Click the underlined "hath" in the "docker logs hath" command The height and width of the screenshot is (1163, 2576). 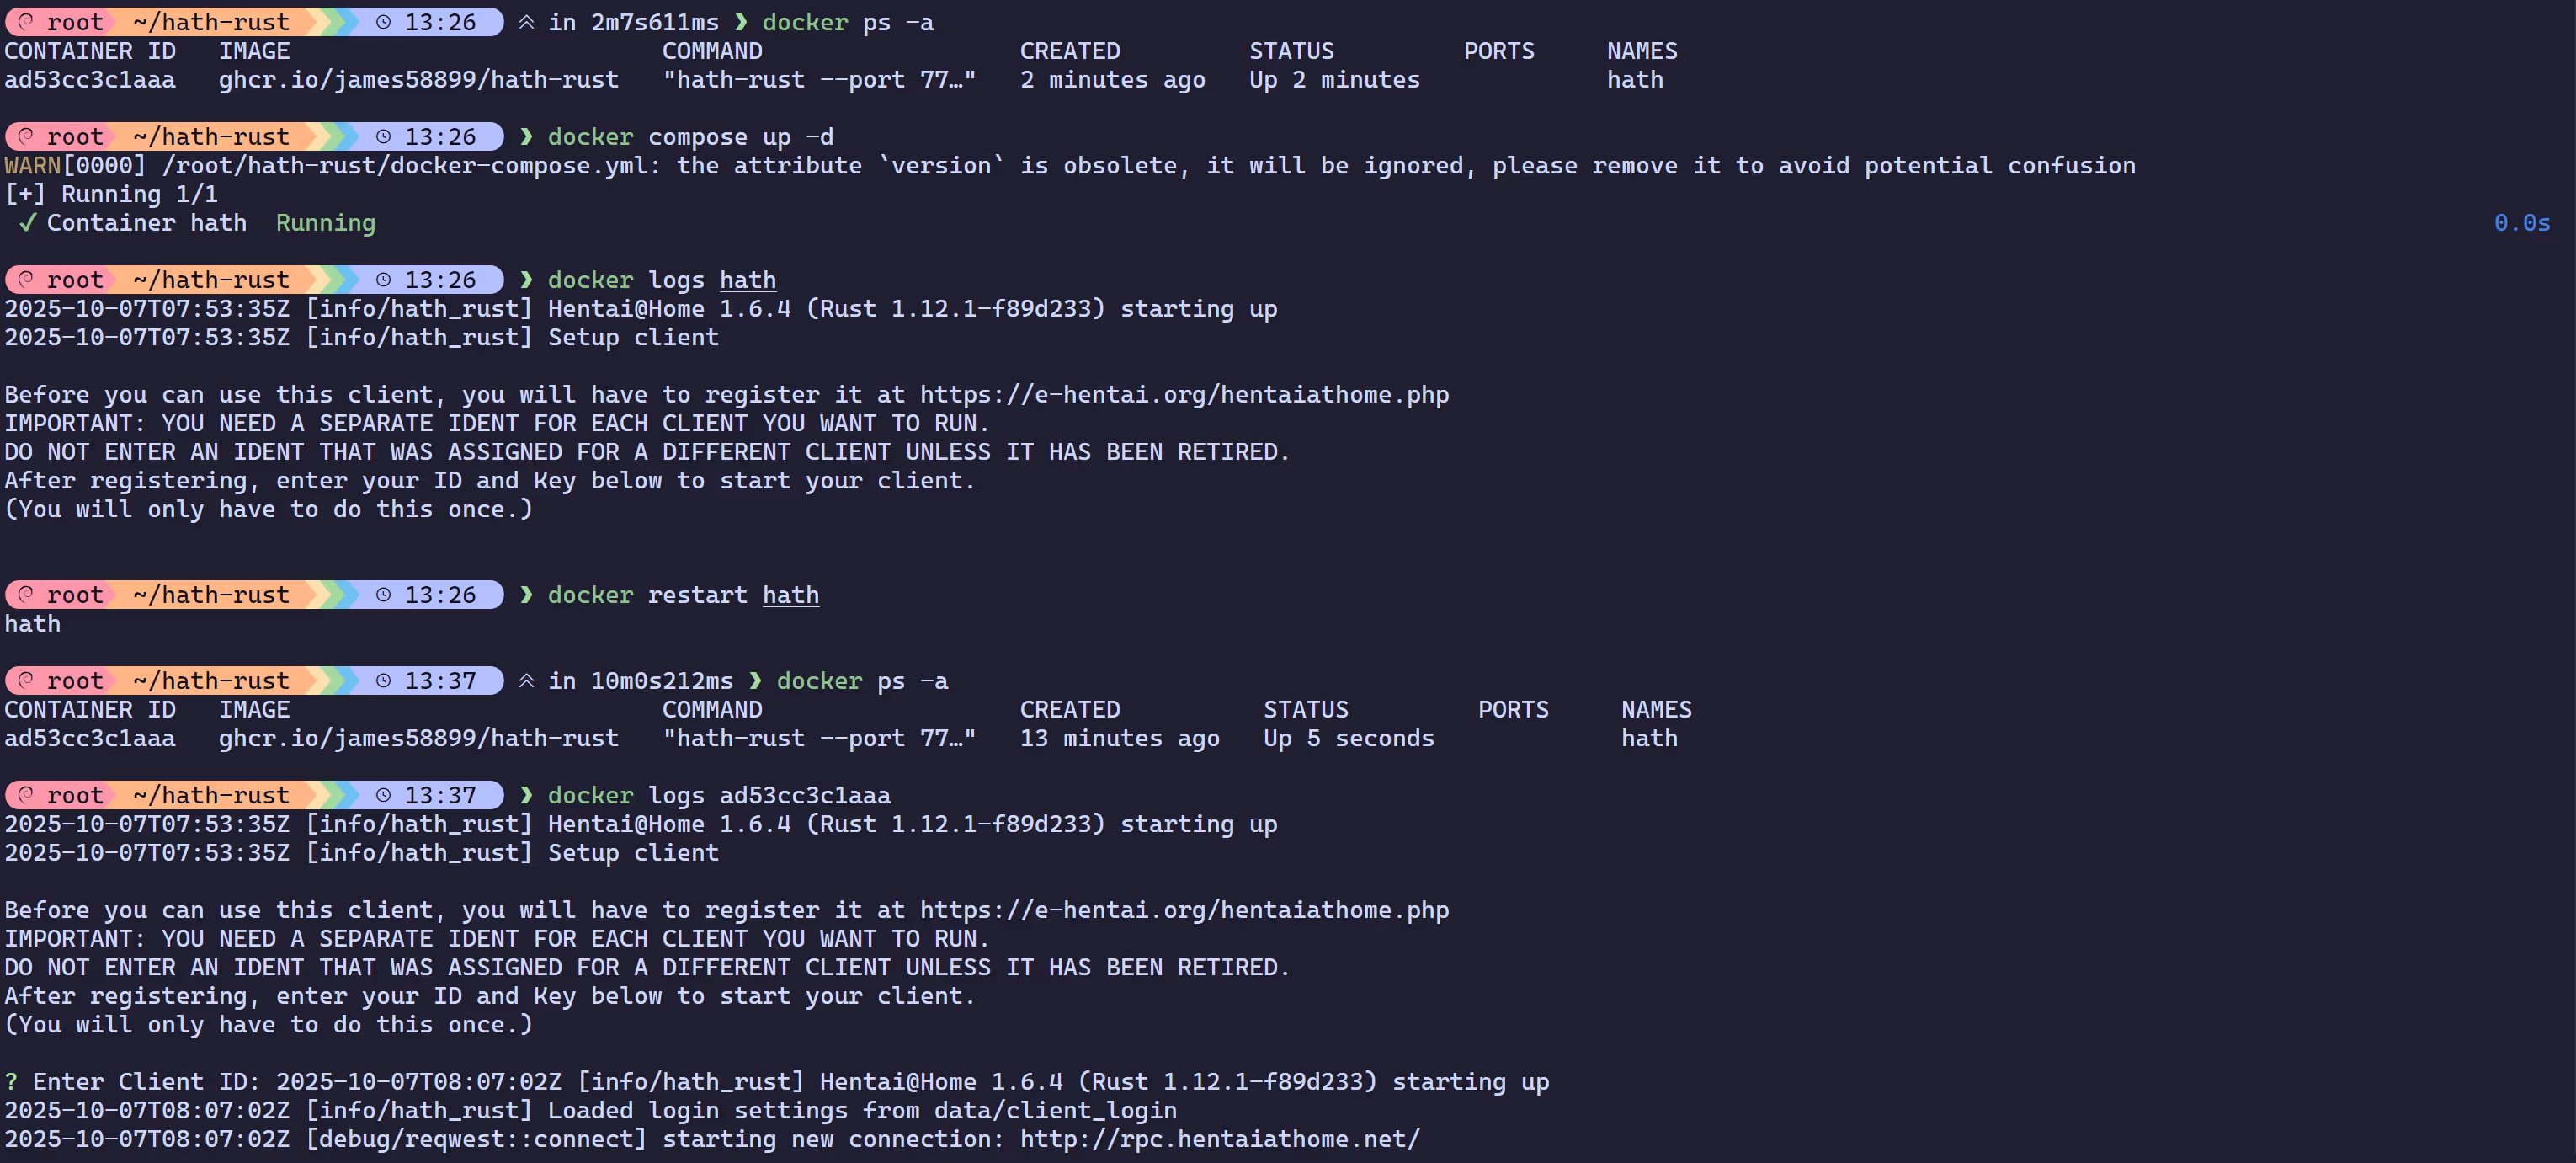pos(747,280)
